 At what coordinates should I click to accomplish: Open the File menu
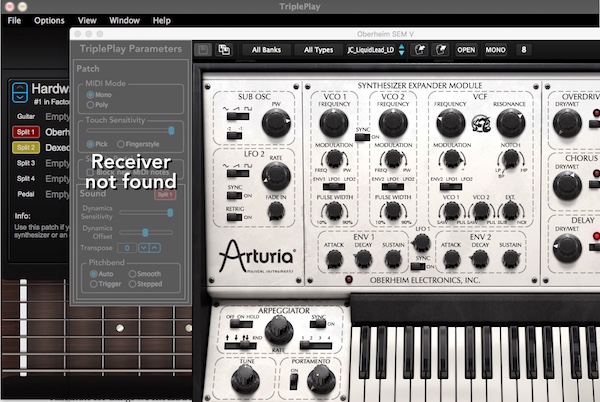pos(14,21)
